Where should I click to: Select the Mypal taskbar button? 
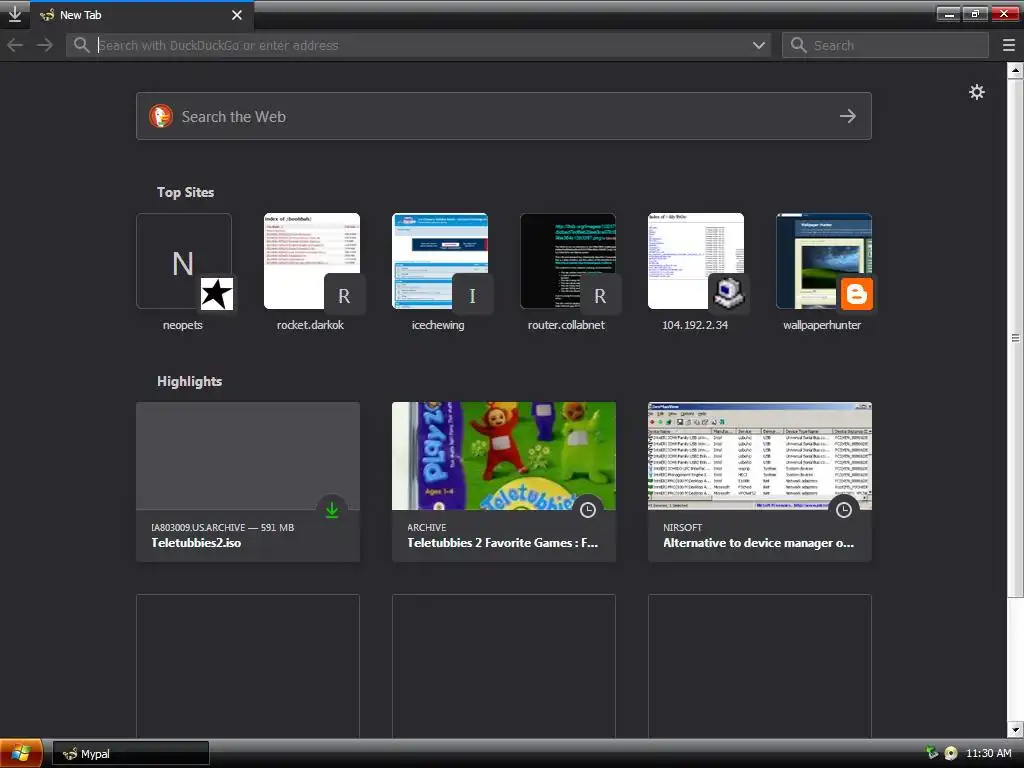click(x=131, y=754)
